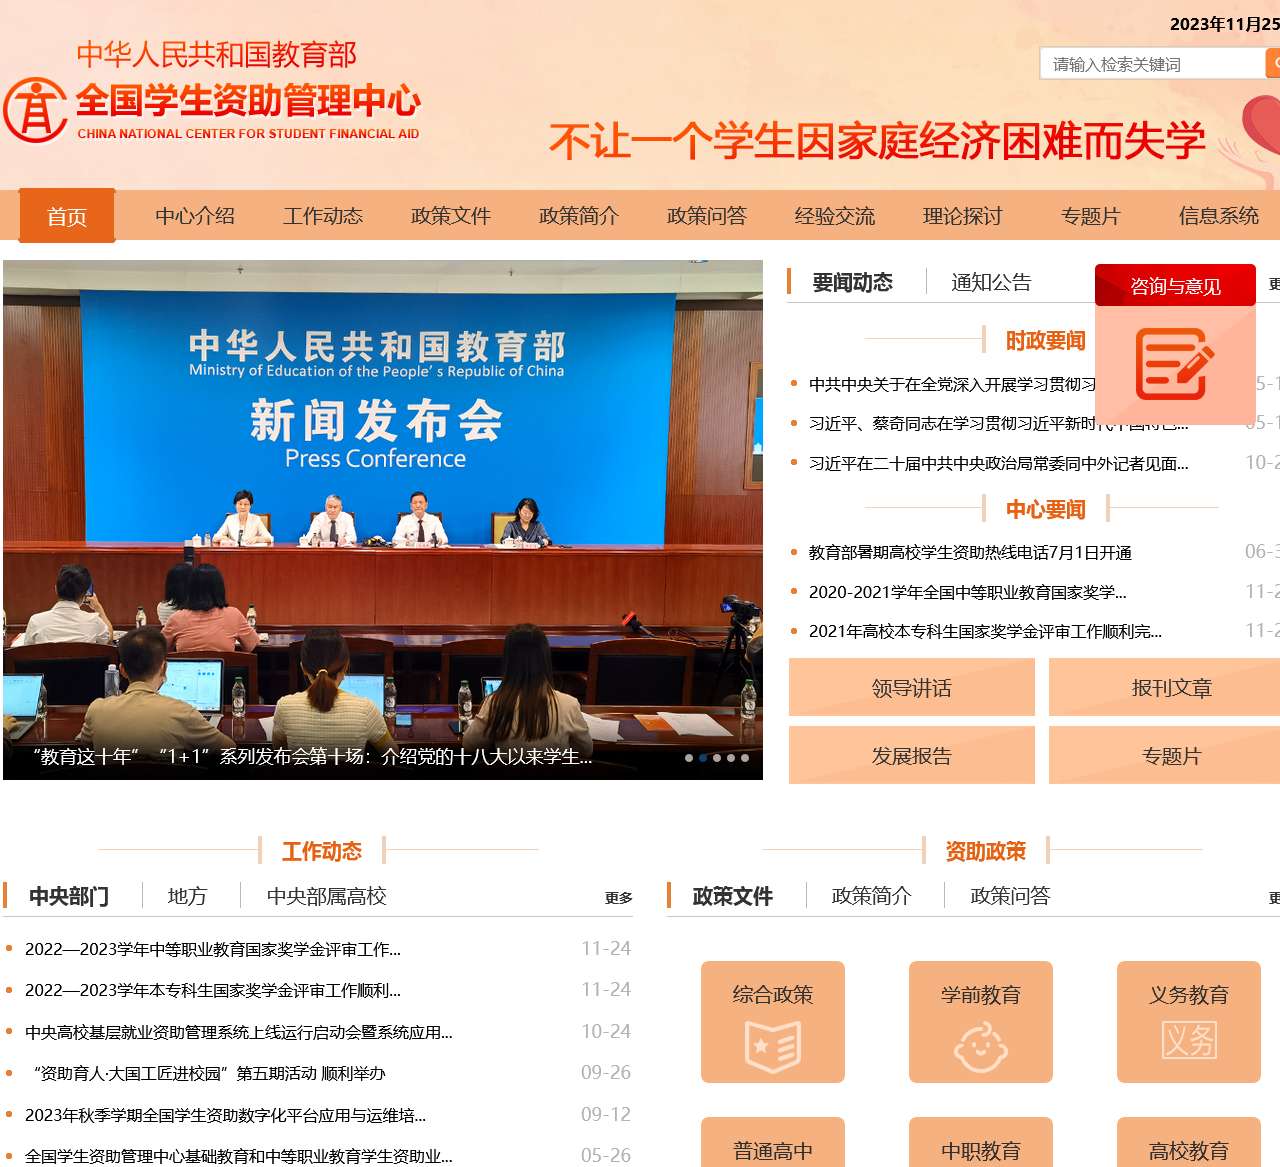Open 信息系统 in the navigation bar
The image size is (1280, 1167).
point(1219,216)
